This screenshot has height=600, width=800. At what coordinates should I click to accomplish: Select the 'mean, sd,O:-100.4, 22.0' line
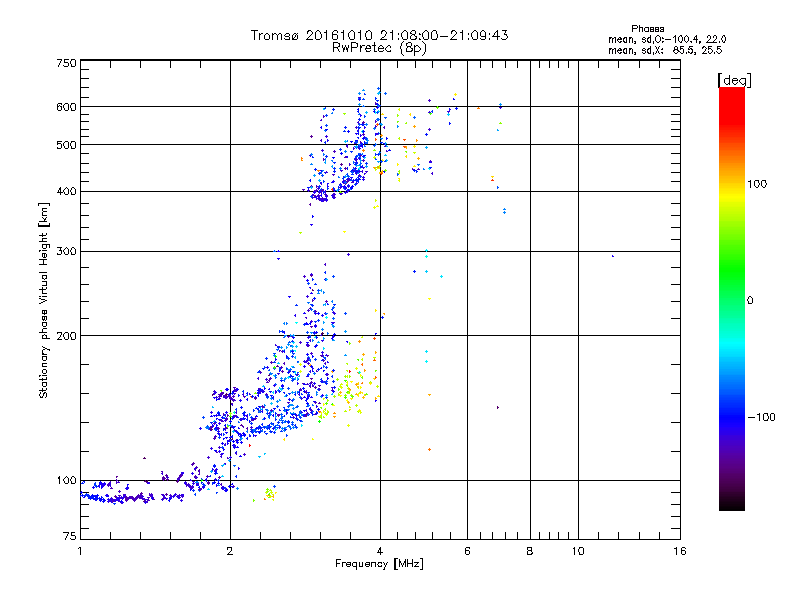(x=667, y=40)
